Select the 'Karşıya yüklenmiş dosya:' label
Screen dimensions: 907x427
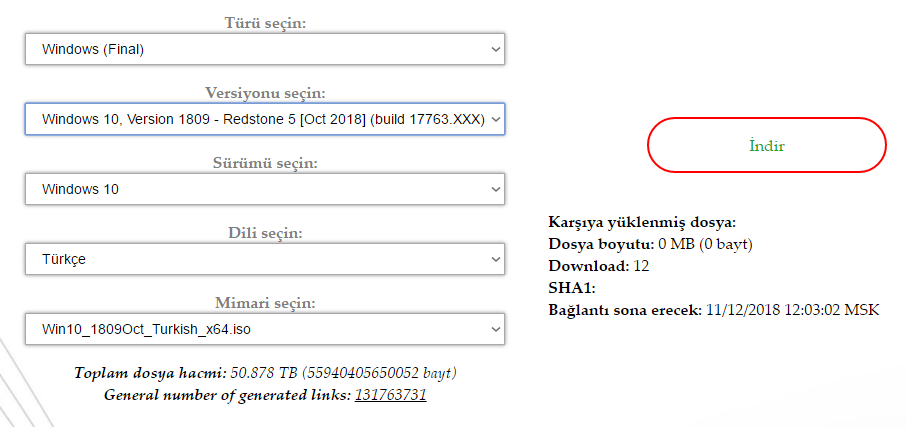coord(642,223)
